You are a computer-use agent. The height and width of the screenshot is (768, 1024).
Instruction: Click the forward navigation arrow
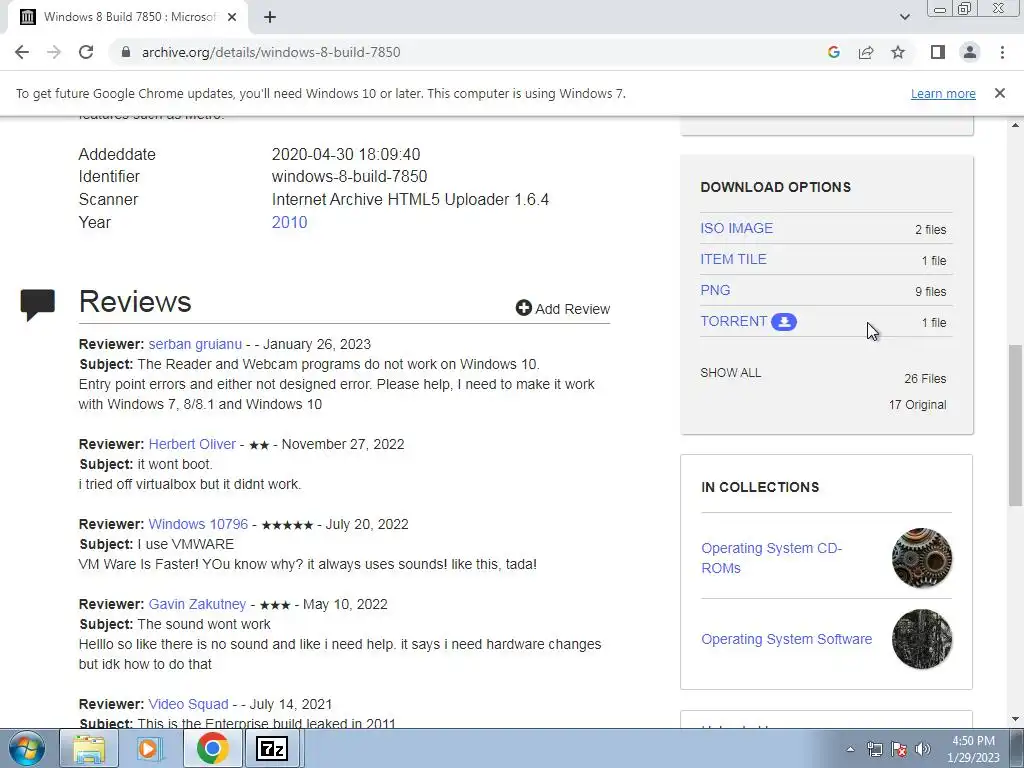coord(54,52)
